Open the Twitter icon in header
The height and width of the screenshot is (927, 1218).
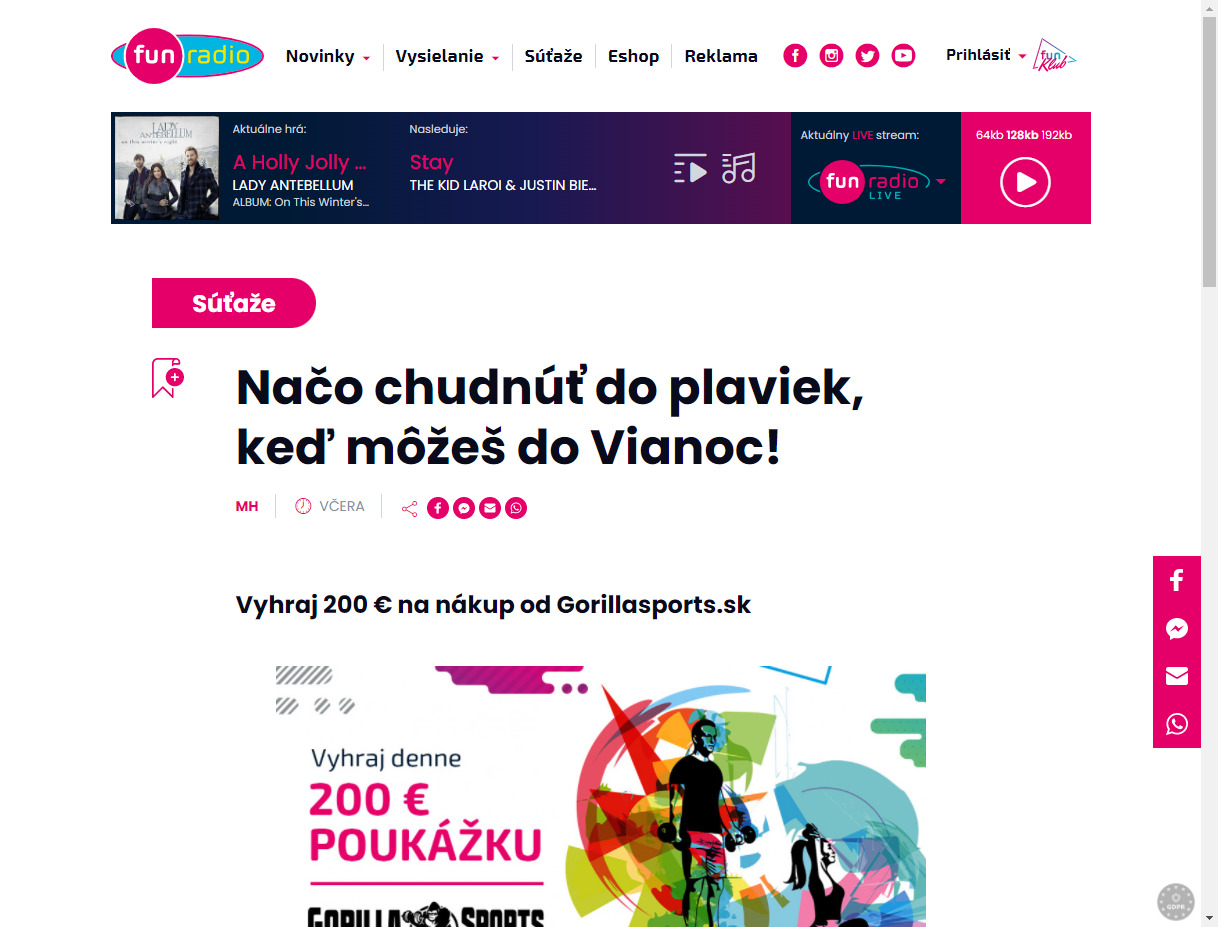point(867,56)
